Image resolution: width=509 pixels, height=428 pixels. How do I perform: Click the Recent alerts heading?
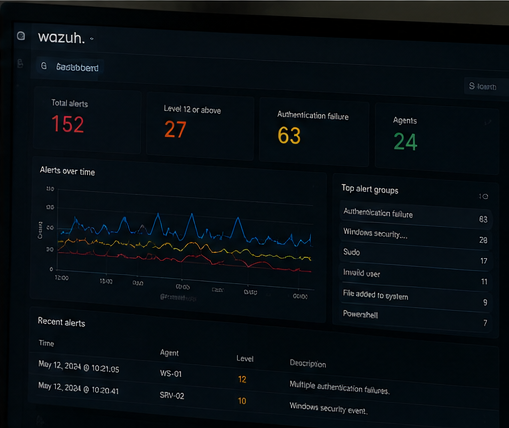click(61, 322)
